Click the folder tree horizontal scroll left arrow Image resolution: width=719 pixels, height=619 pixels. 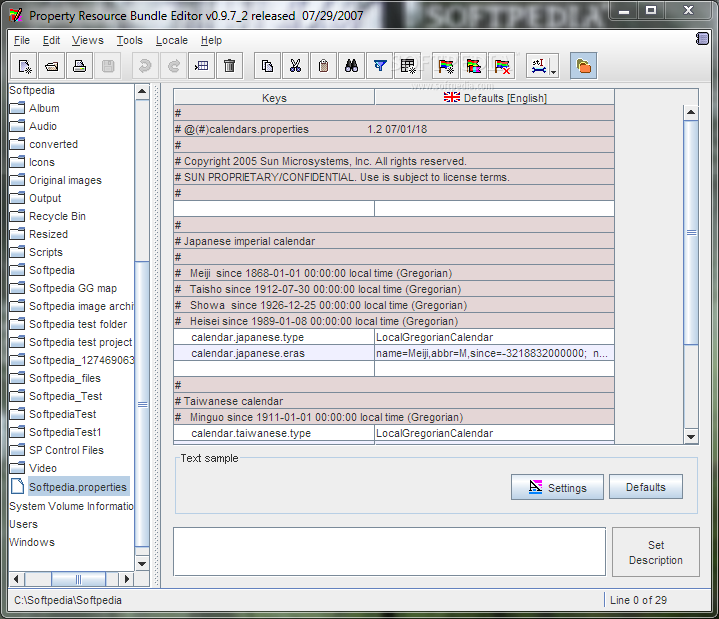pyautogui.click(x=17, y=579)
